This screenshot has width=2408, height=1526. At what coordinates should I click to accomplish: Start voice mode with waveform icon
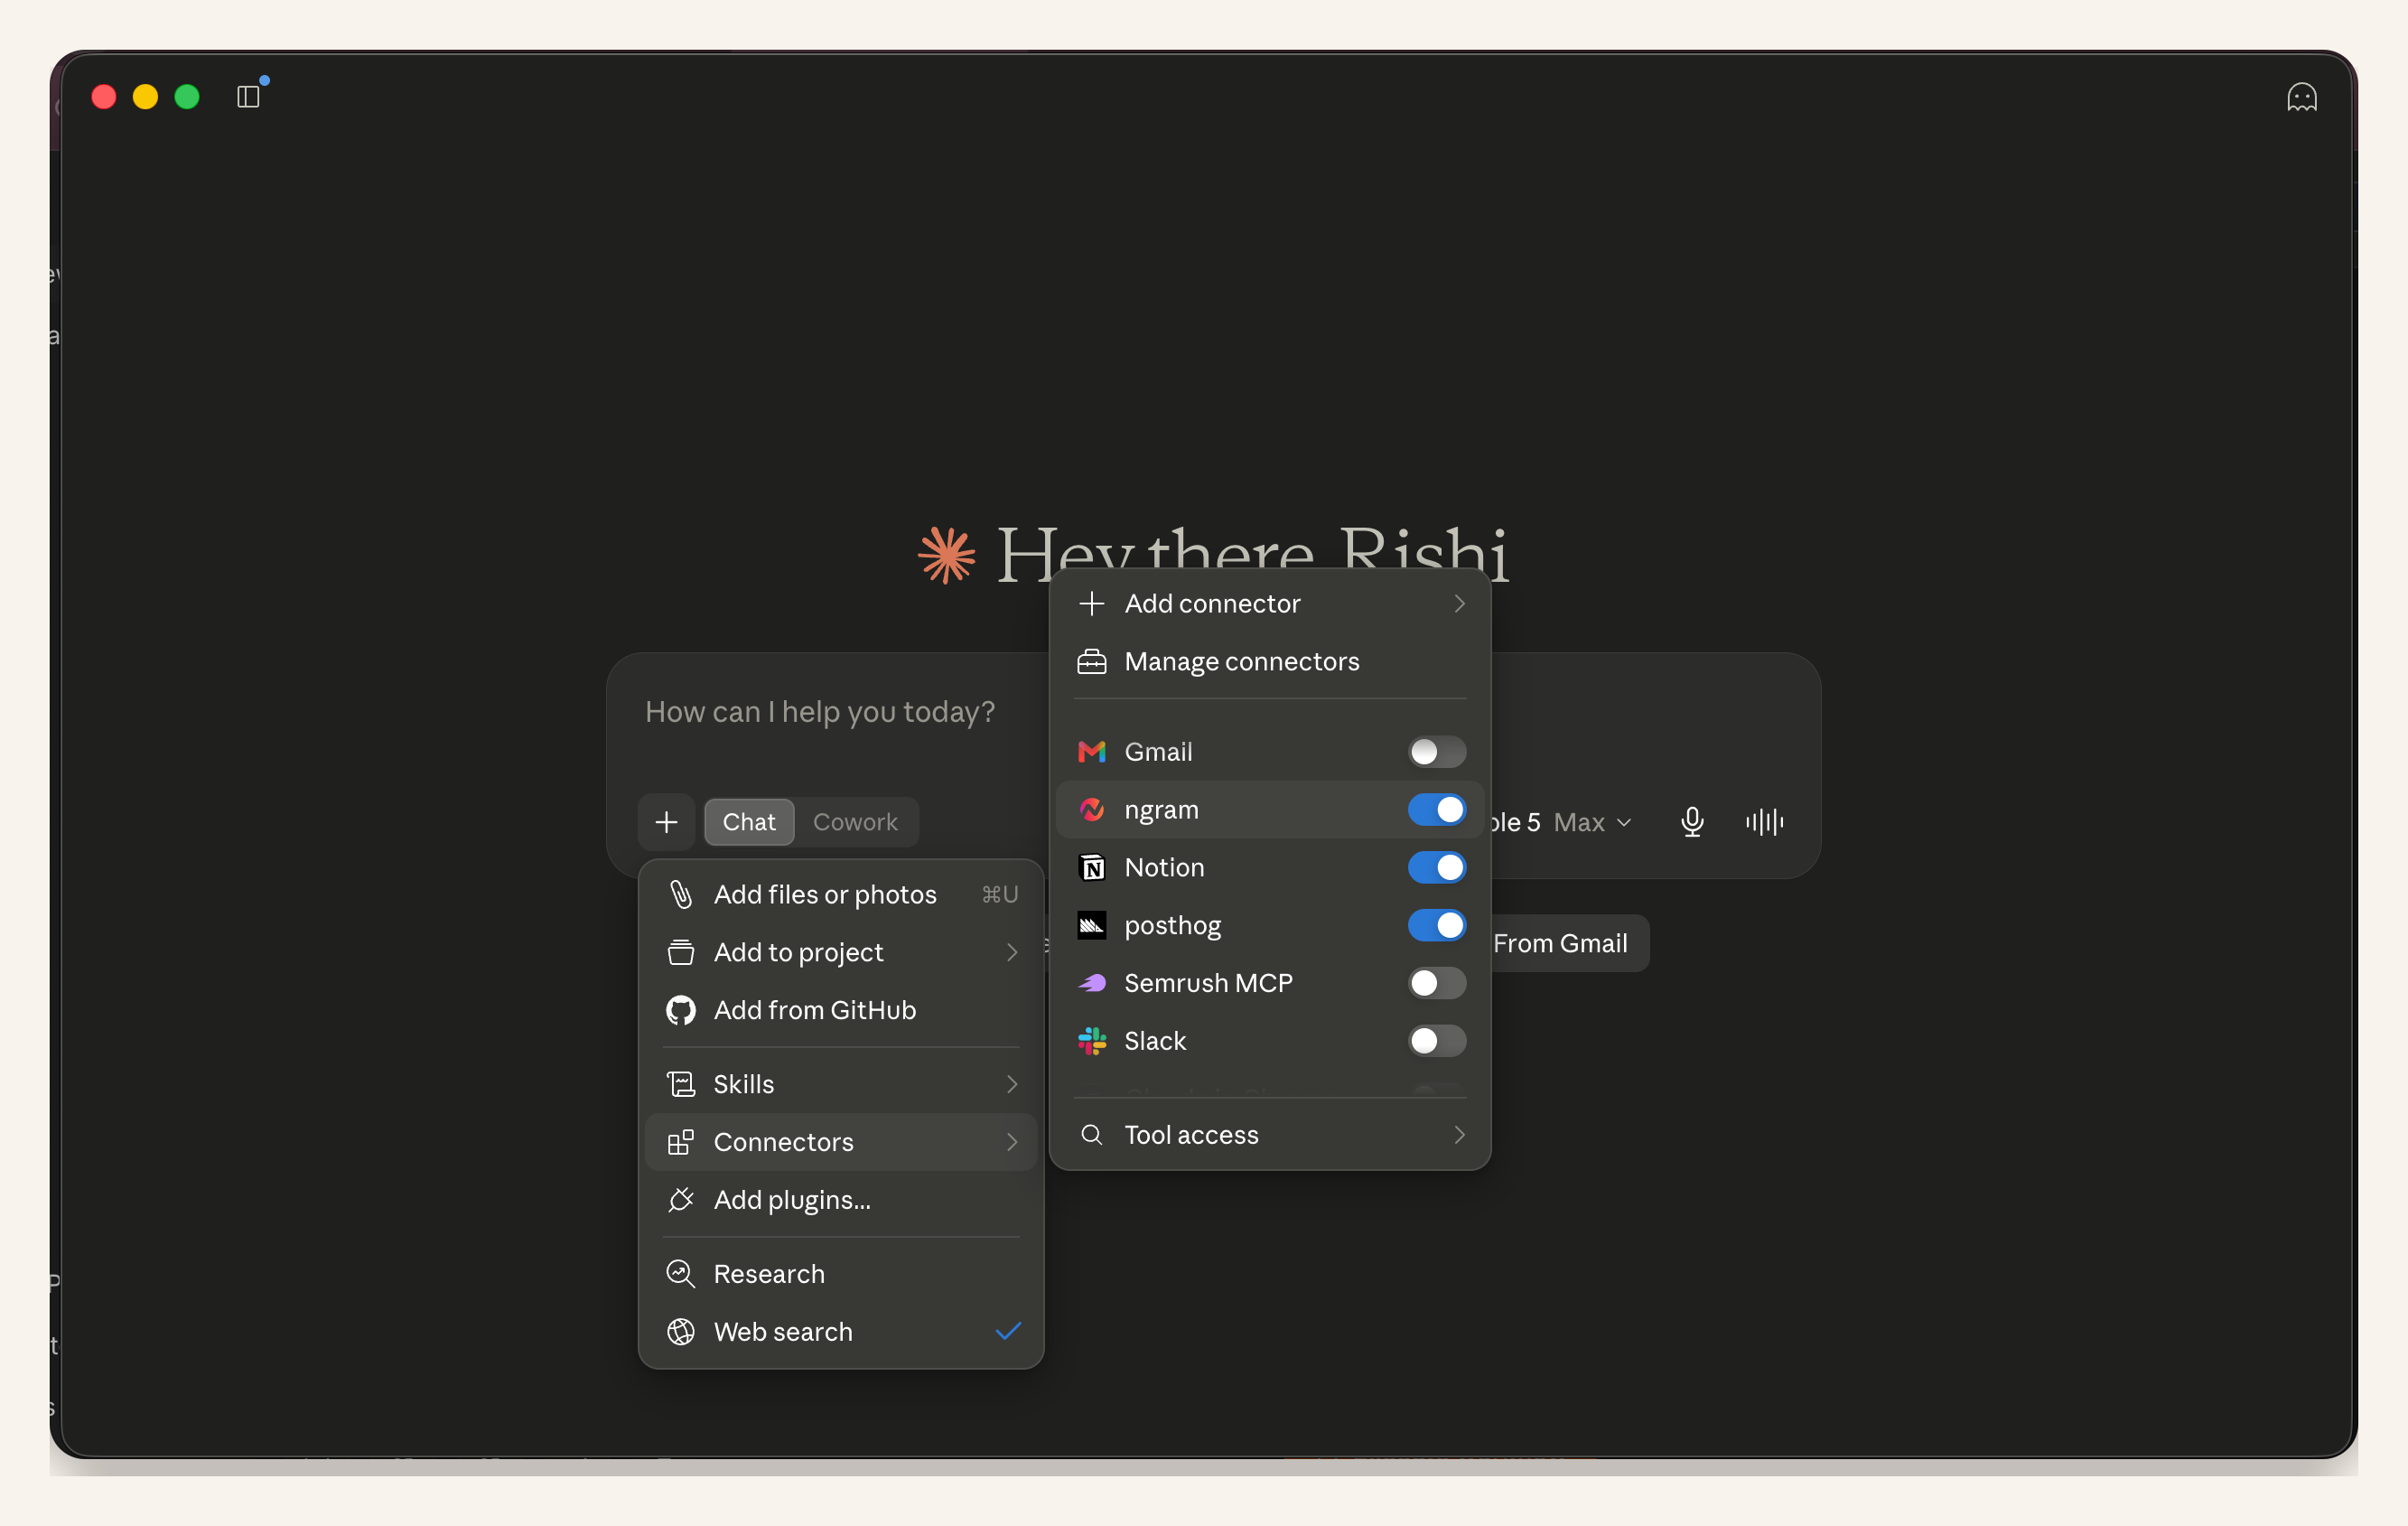(1764, 822)
